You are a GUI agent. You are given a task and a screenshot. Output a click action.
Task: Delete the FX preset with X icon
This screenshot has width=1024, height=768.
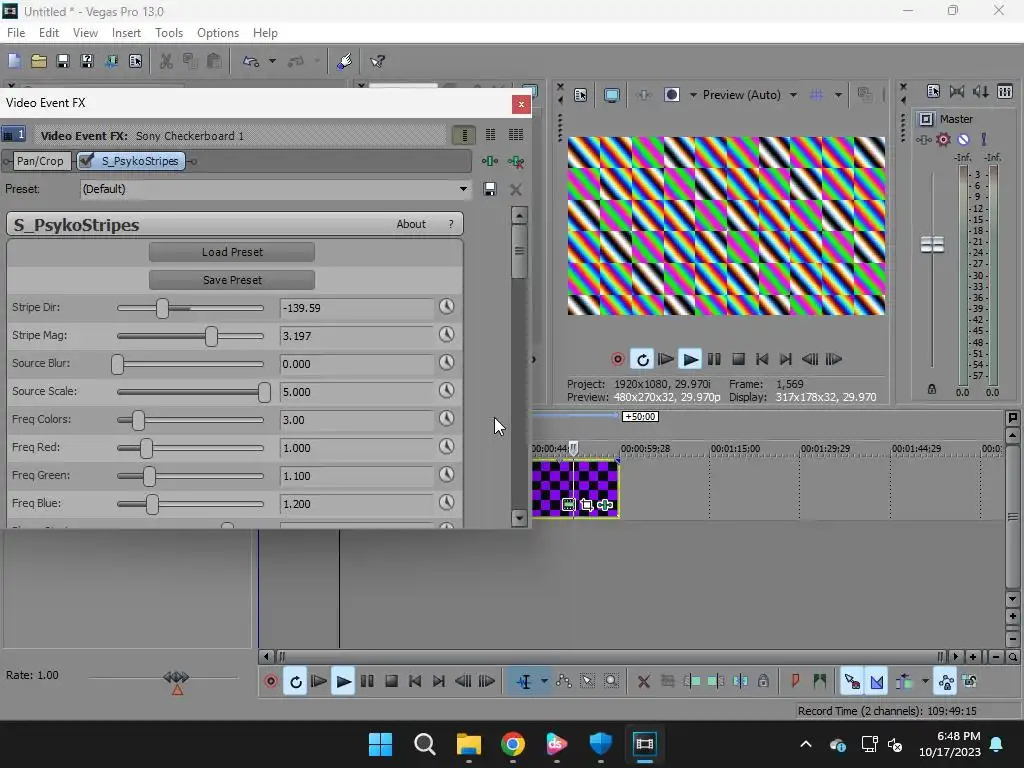click(516, 189)
